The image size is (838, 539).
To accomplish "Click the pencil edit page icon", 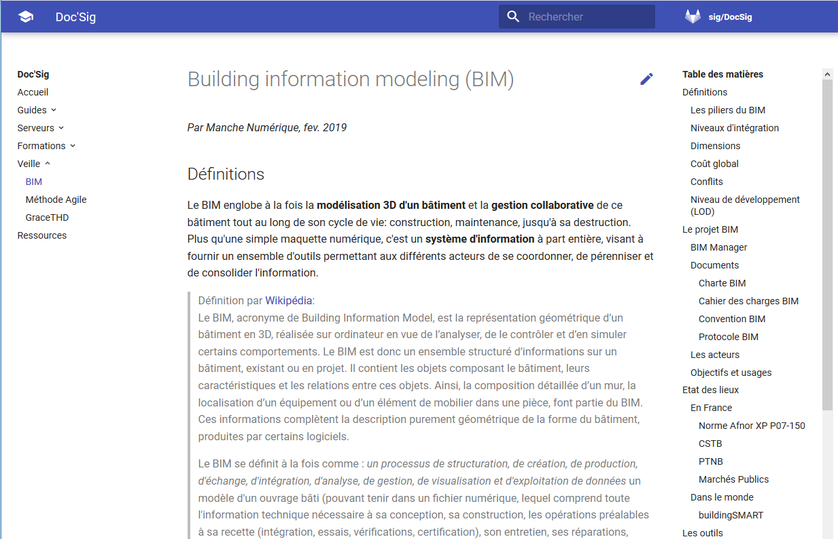I will click(x=646, y=79).
